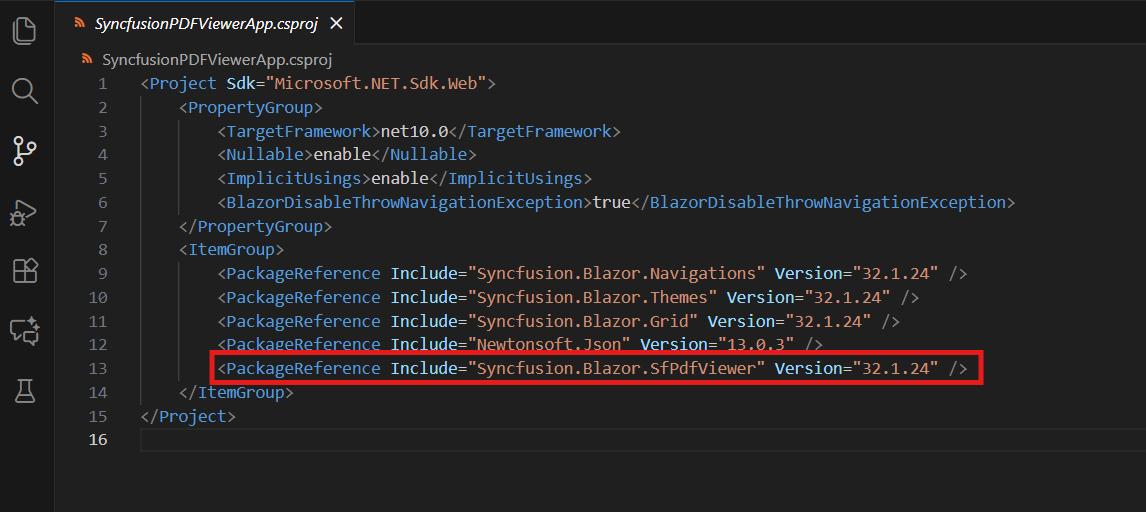Click line number 13 in gutter
1146x512 pixels.
click(98, 368)
